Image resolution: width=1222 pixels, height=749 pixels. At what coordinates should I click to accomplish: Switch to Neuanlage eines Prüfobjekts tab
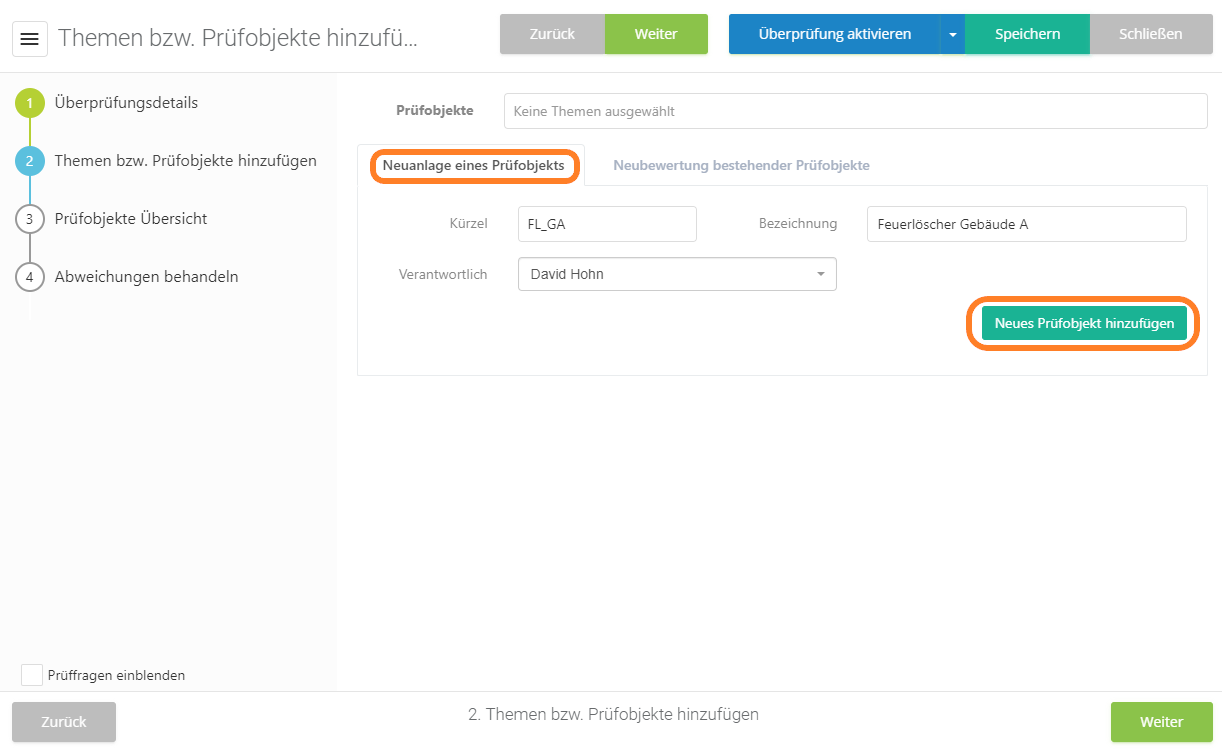473,165
